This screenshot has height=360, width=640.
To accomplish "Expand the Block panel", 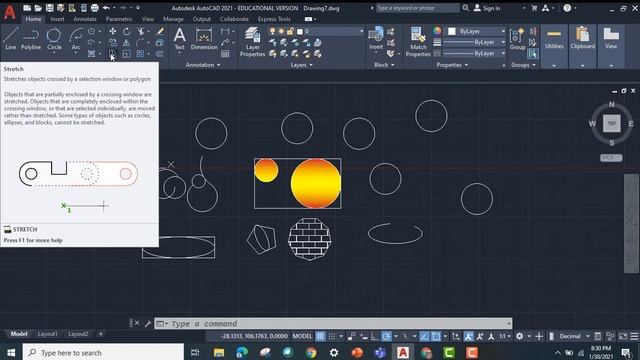I will [x=384, y=65].
